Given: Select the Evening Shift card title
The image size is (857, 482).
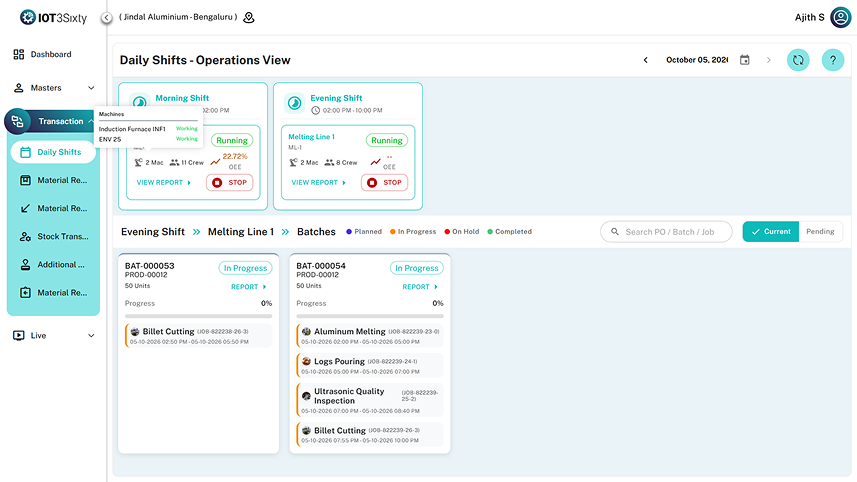Looking at the screenshot, I should (x=336, y=98).
